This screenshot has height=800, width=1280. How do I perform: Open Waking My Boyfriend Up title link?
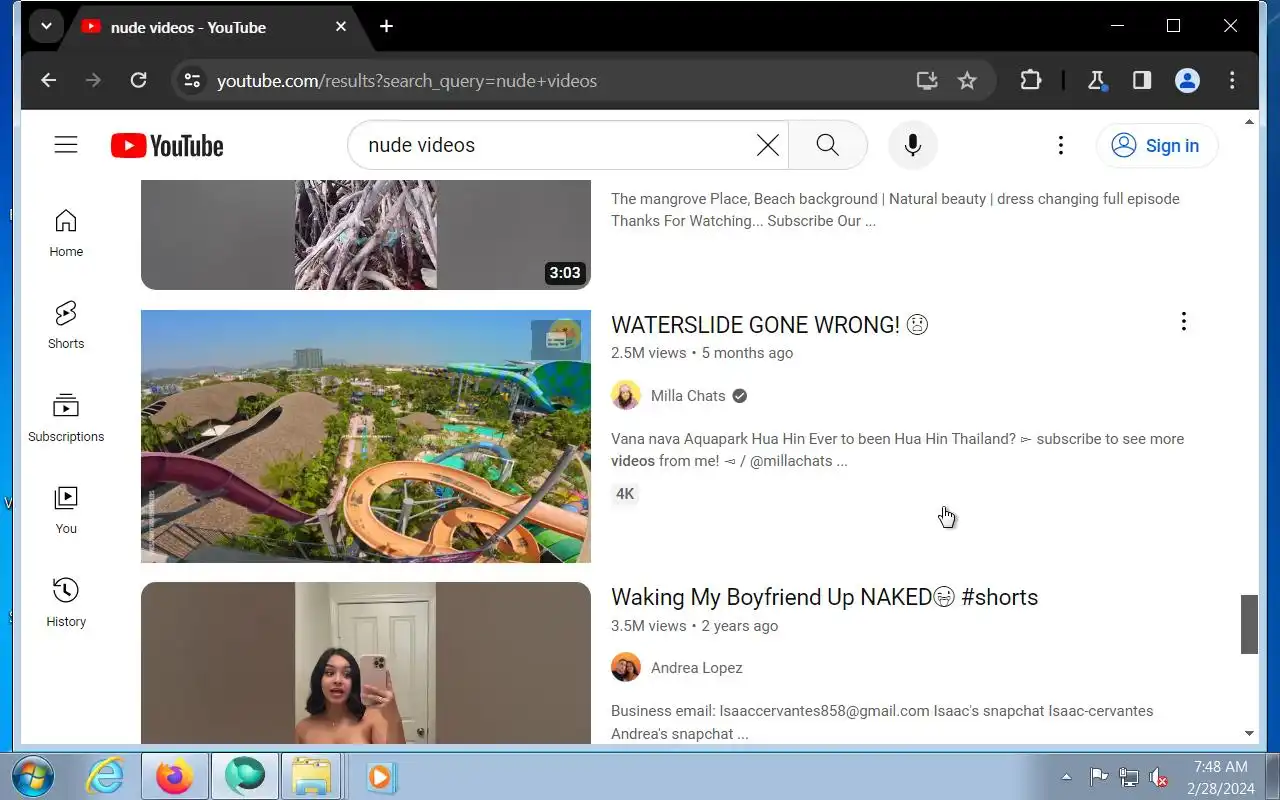(x=825, y=597)
